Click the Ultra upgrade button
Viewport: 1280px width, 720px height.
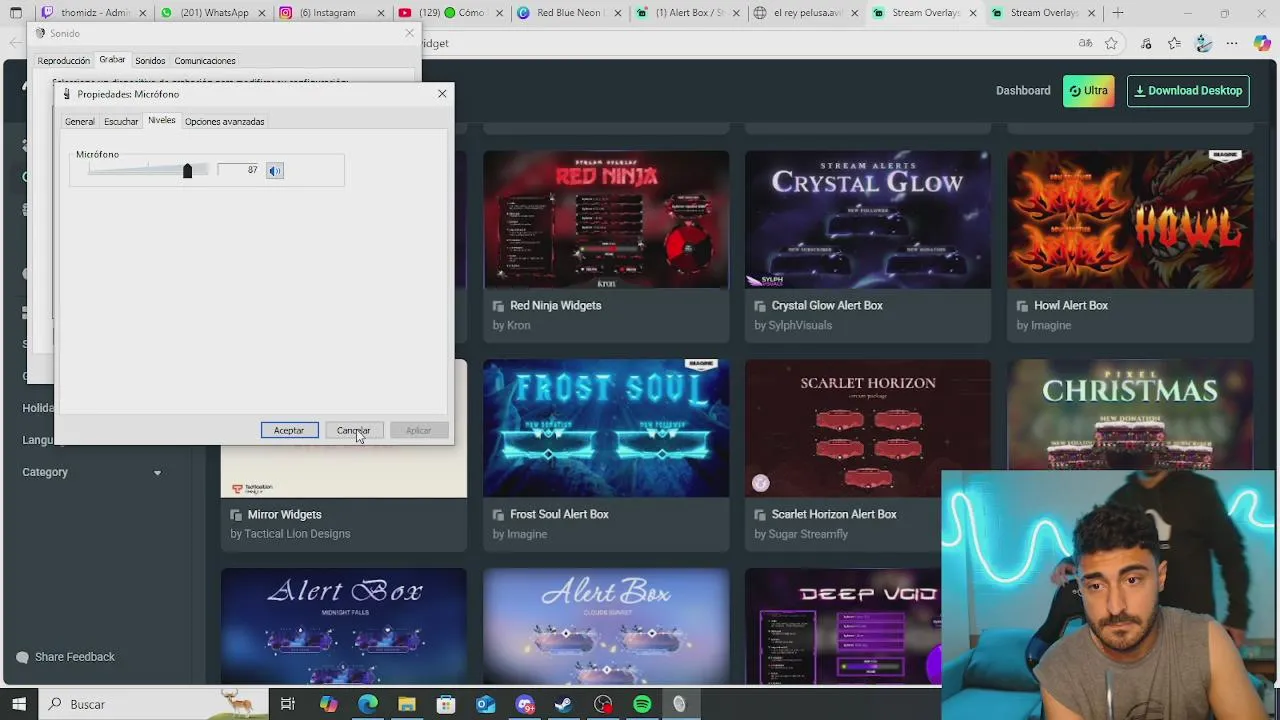[x=1088, y=90]
